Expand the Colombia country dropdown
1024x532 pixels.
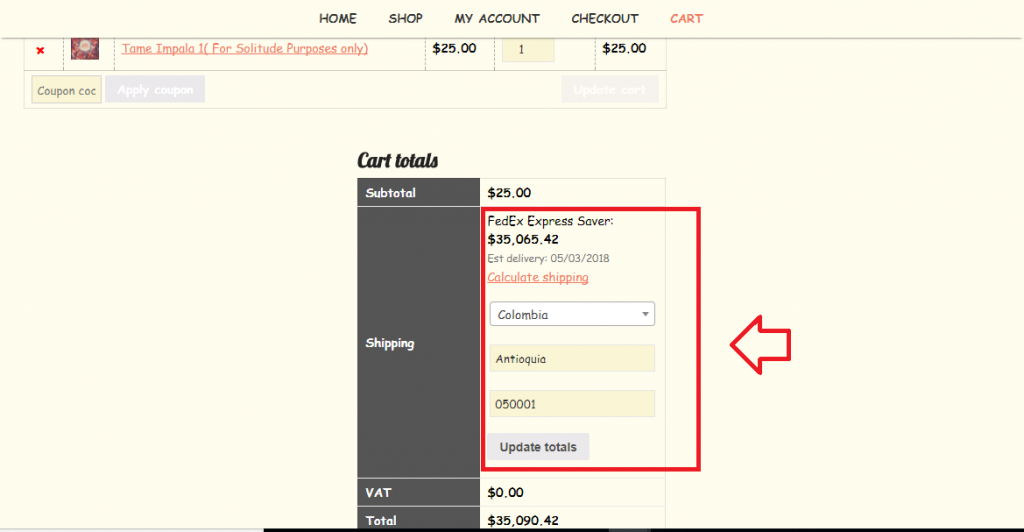572,314
